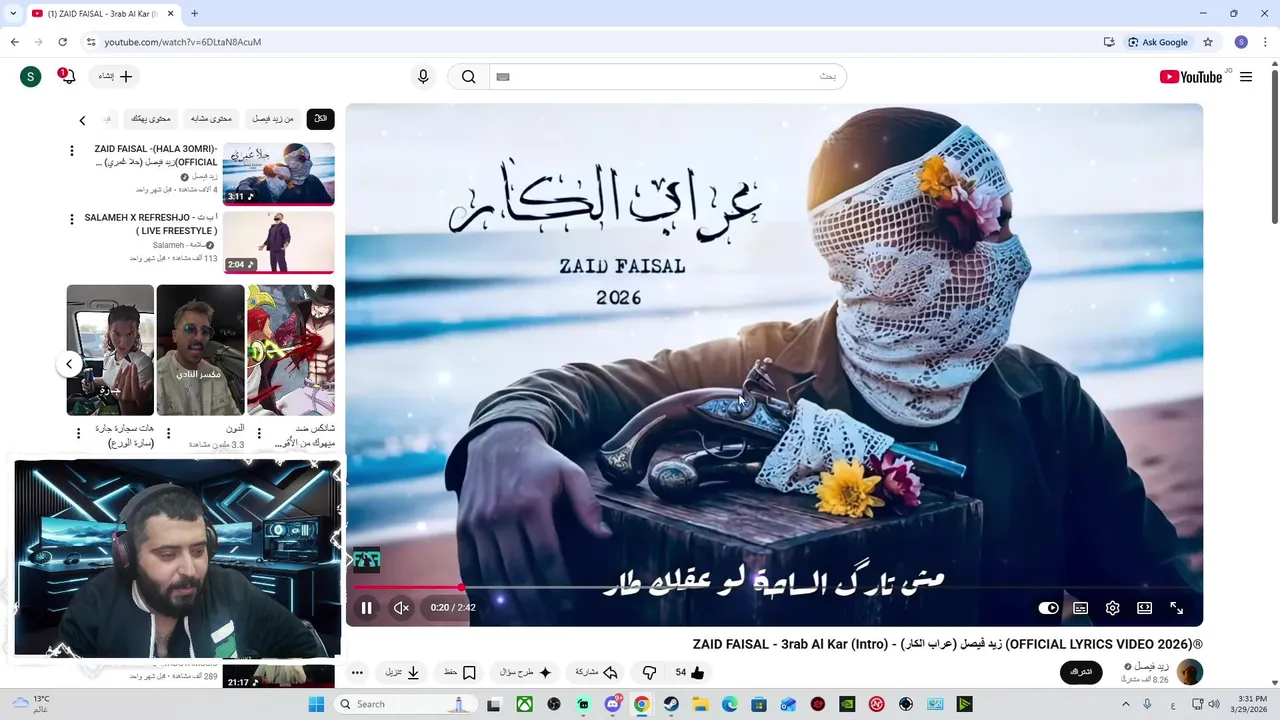Open the on-screen keyboard icon in the search box
The width and height of the screenshot is (1280, 720).
pos(503,77)
